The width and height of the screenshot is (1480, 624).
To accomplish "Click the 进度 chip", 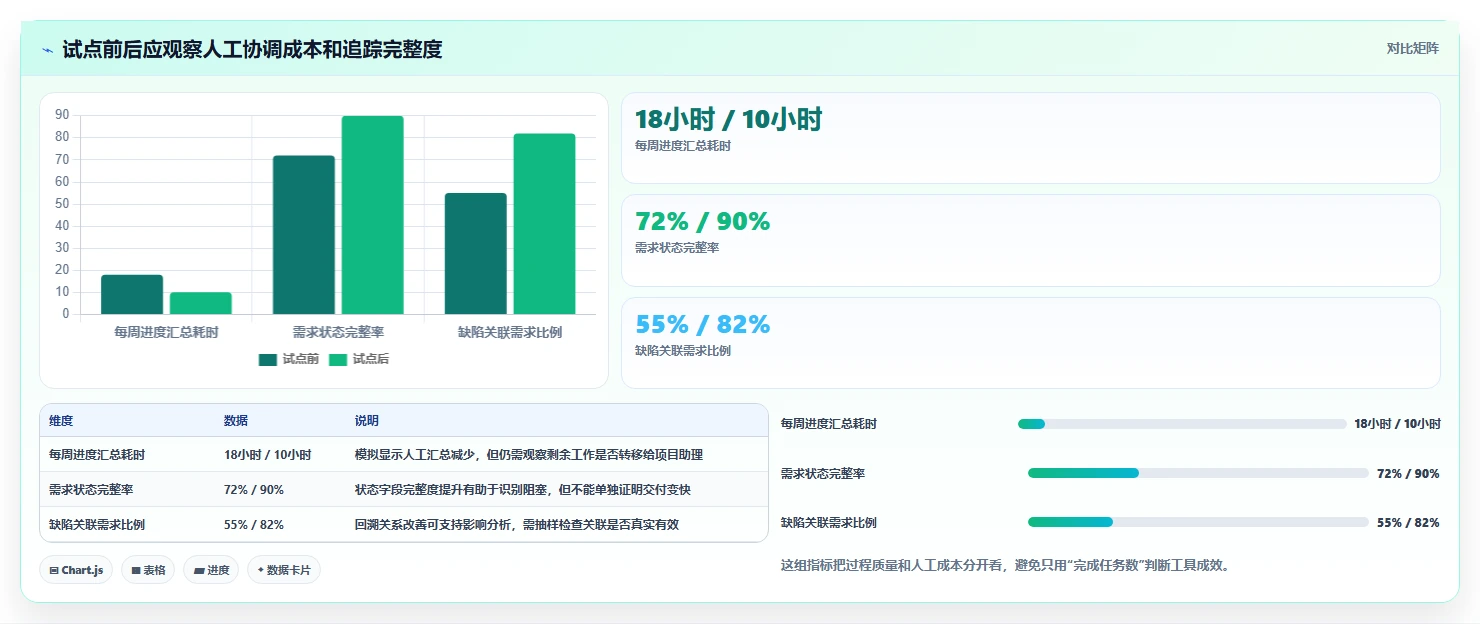I will (211, 570).
